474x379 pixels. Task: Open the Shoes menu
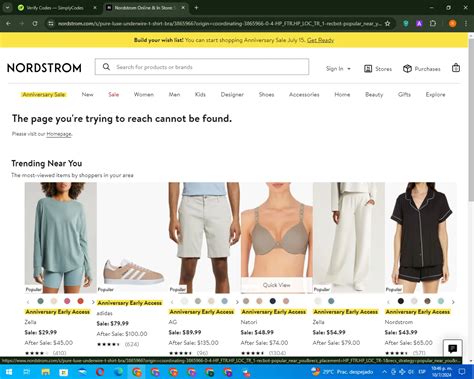(x=266, y=94)
